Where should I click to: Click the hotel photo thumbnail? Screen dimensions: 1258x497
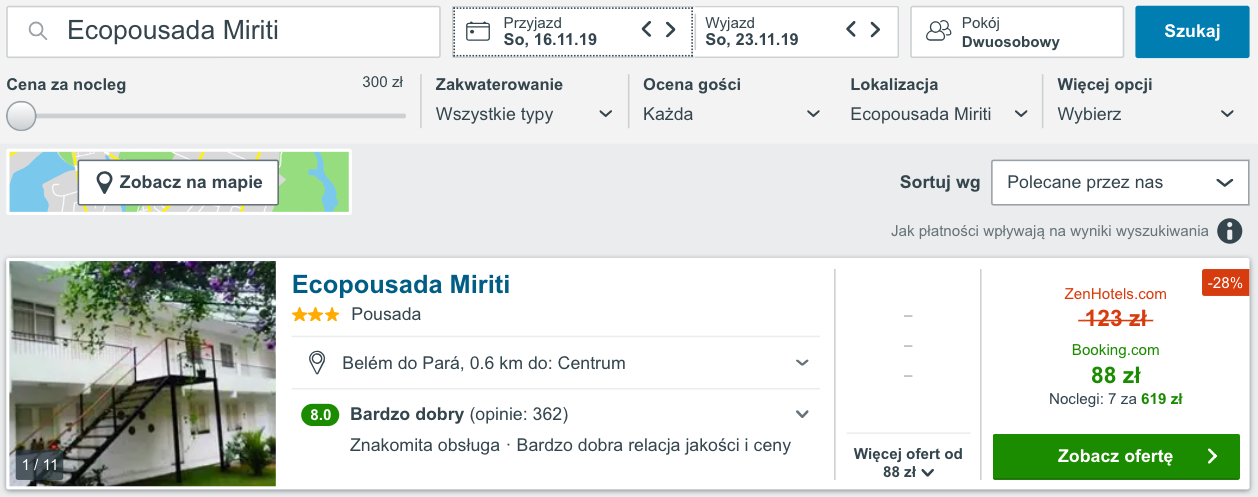click(143, 374)
